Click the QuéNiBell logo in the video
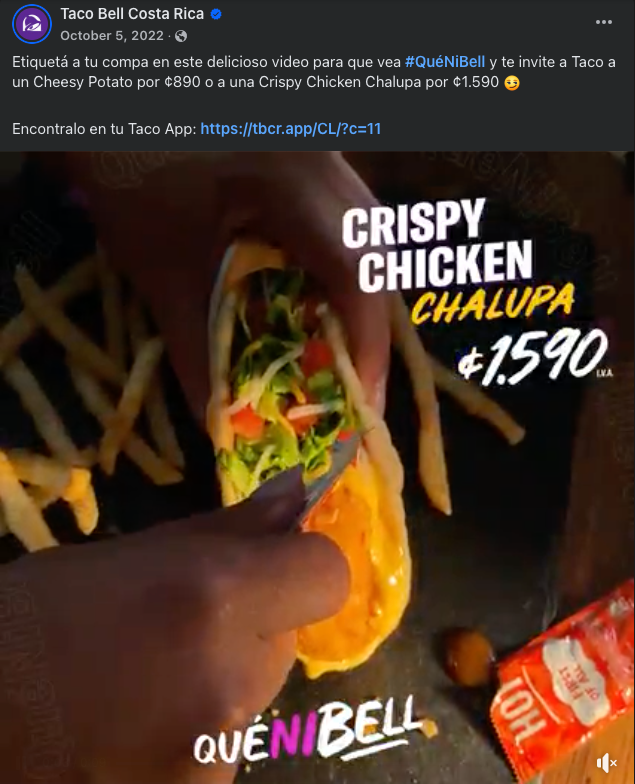 pos(310,731)
